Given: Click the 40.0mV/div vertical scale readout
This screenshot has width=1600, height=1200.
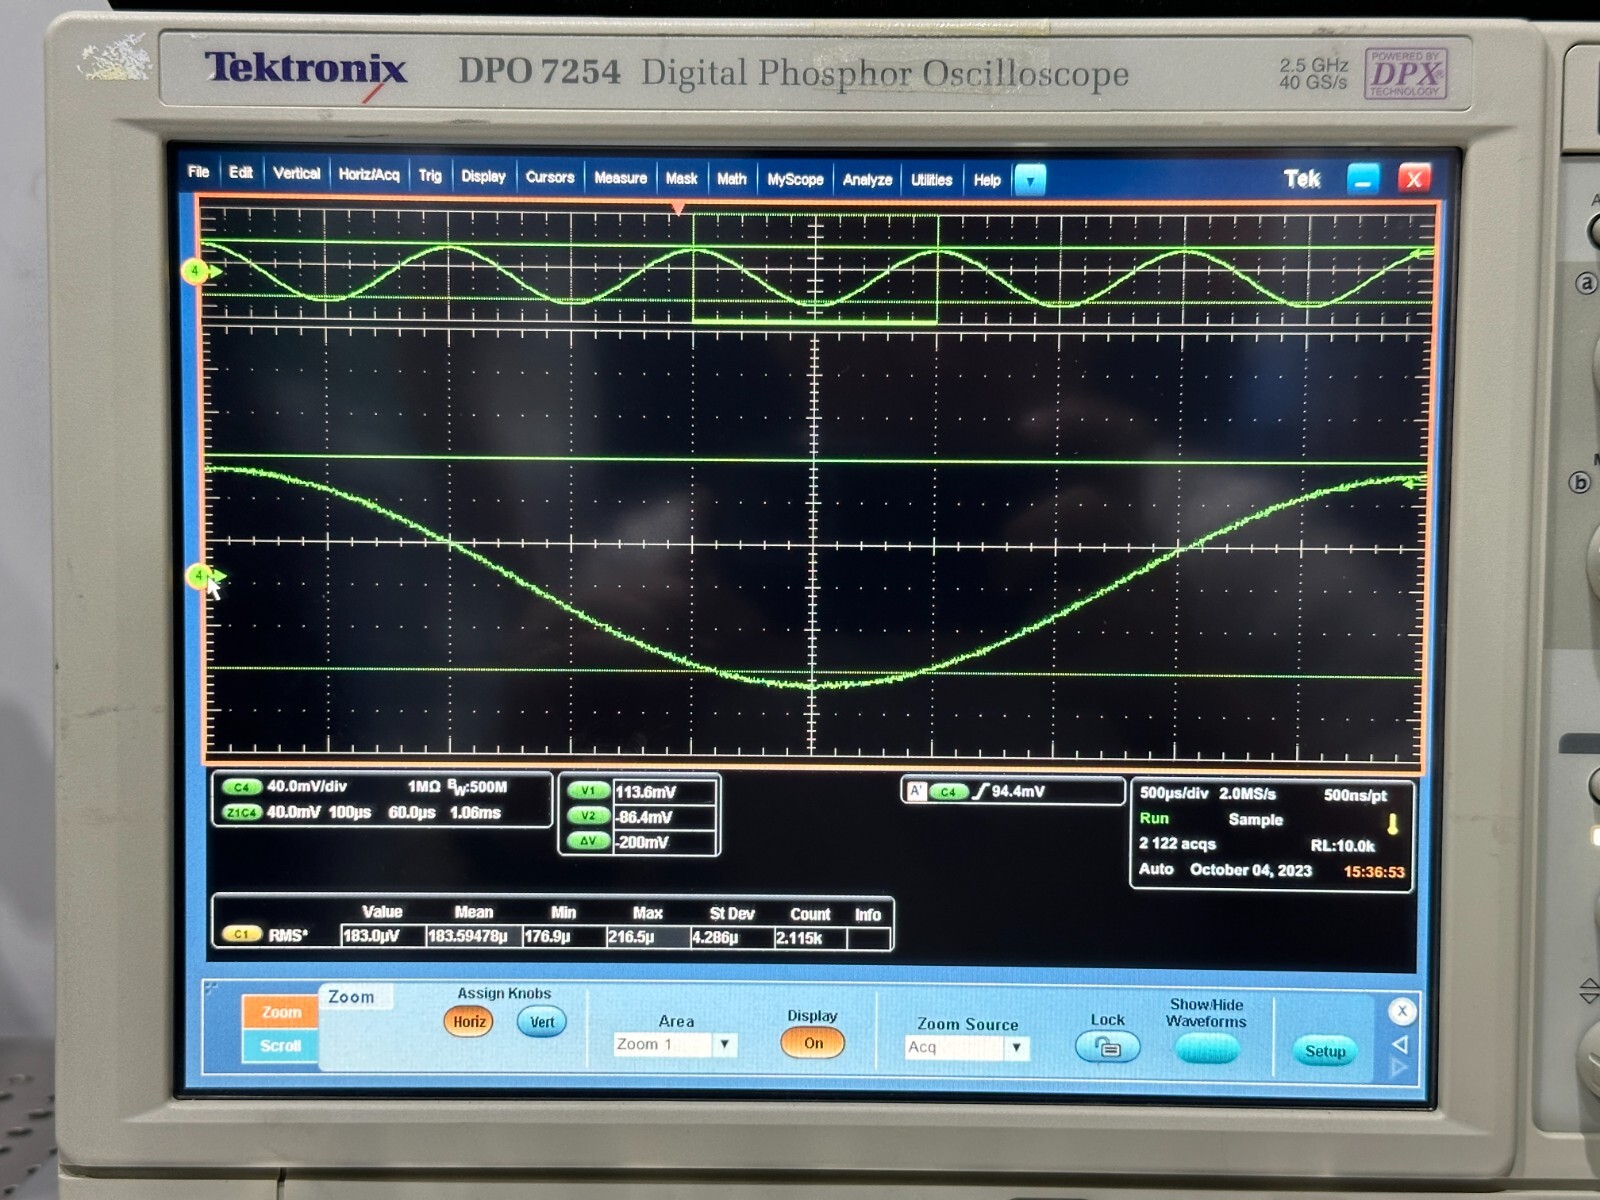Looking at the screenshot, I should coord(307,786).
